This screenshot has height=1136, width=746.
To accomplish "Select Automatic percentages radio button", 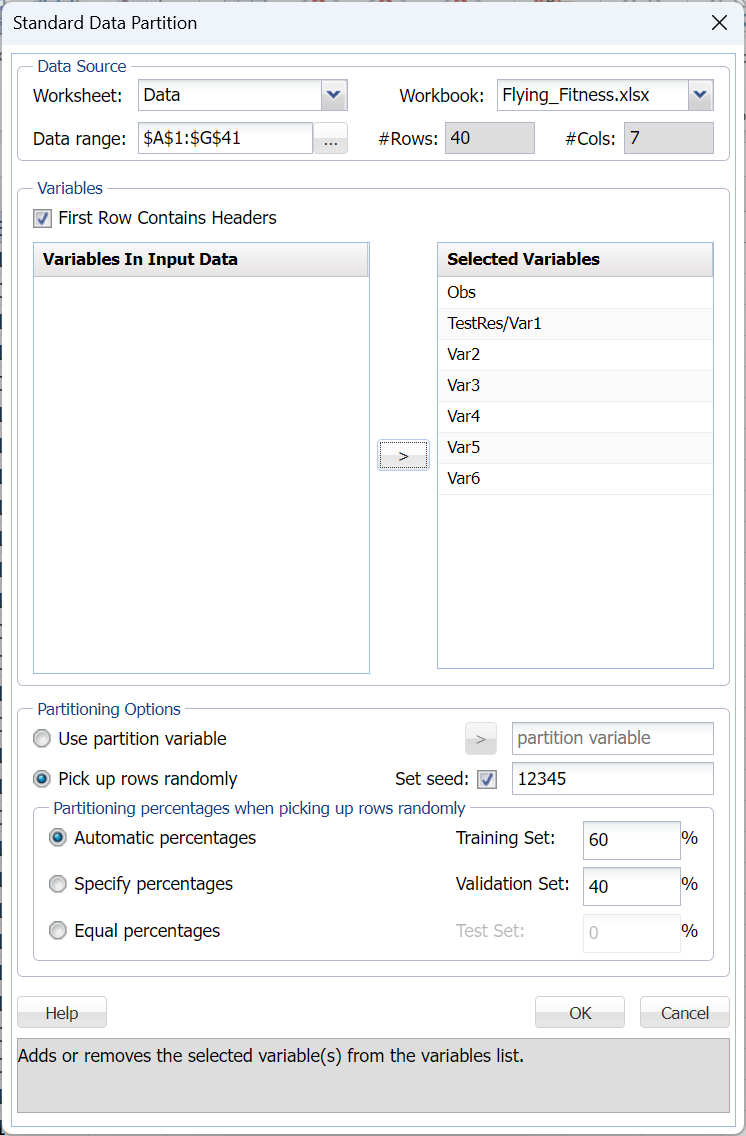I will (59, 838).
